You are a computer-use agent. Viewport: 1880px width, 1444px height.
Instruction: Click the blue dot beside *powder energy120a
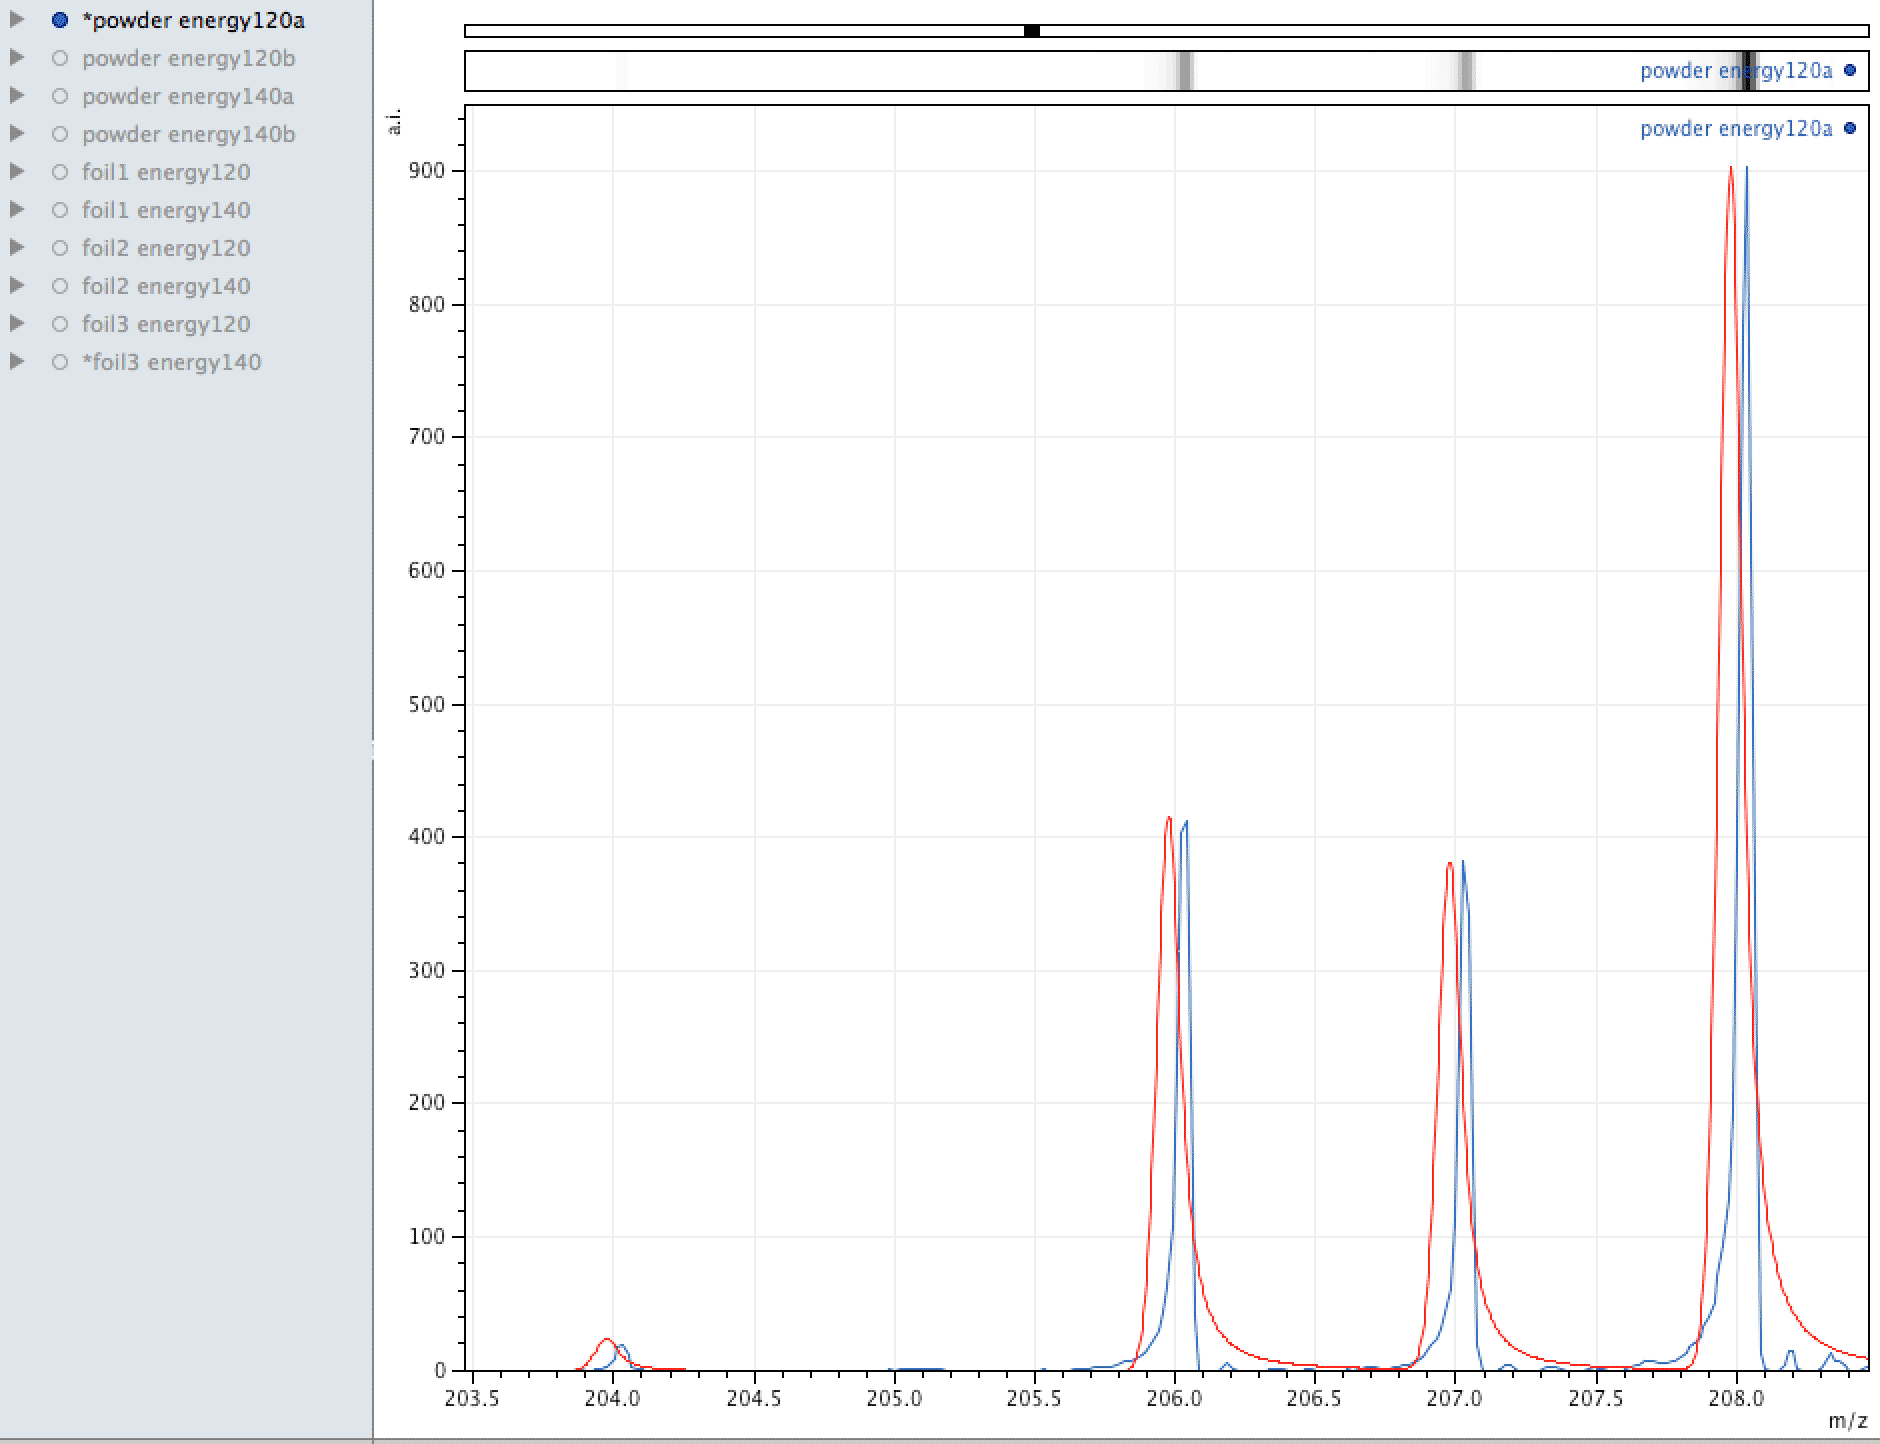[x=60, y=20]
